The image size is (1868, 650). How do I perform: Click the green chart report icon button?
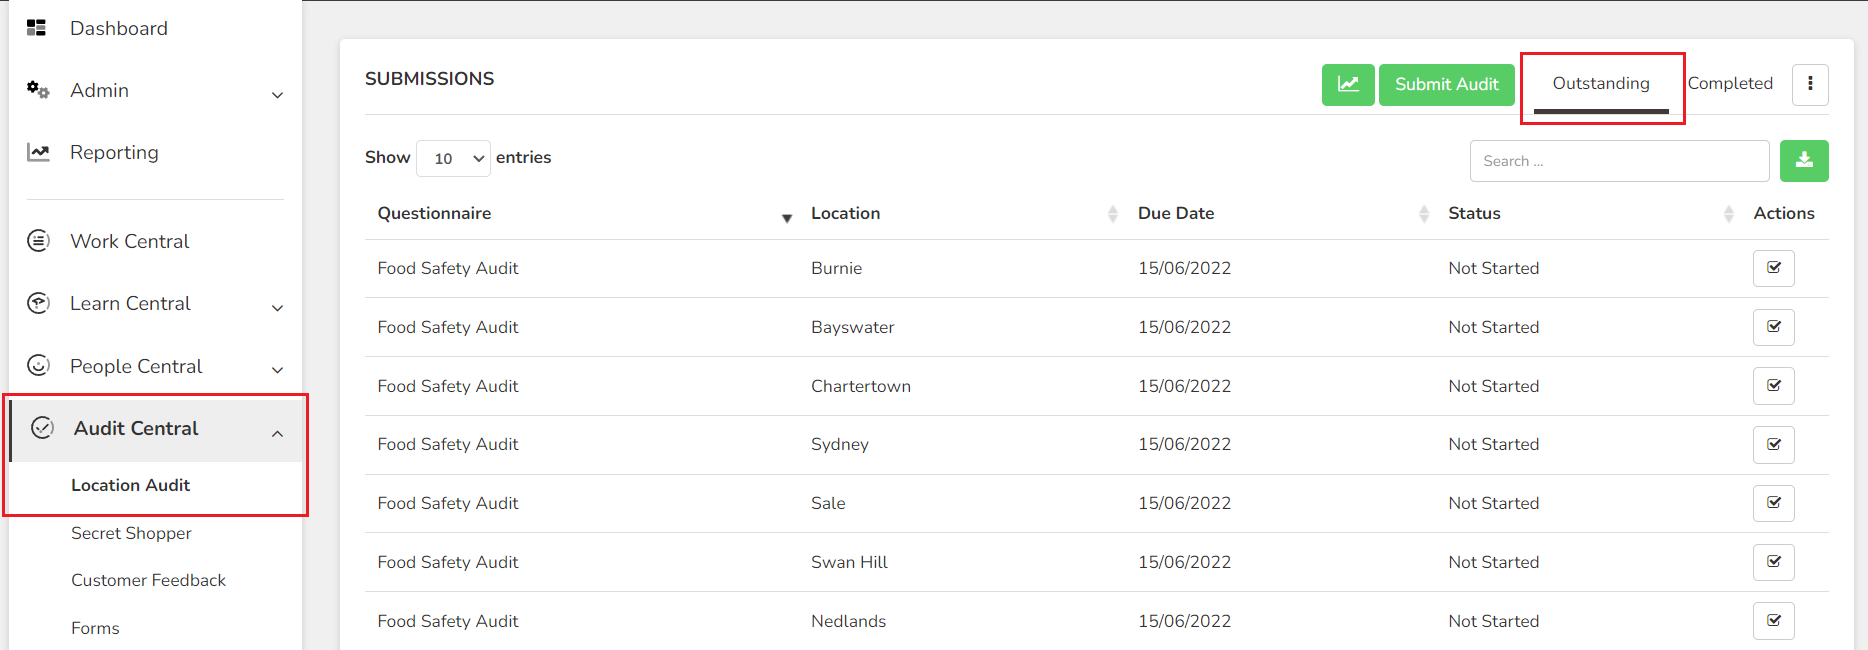1348,85
